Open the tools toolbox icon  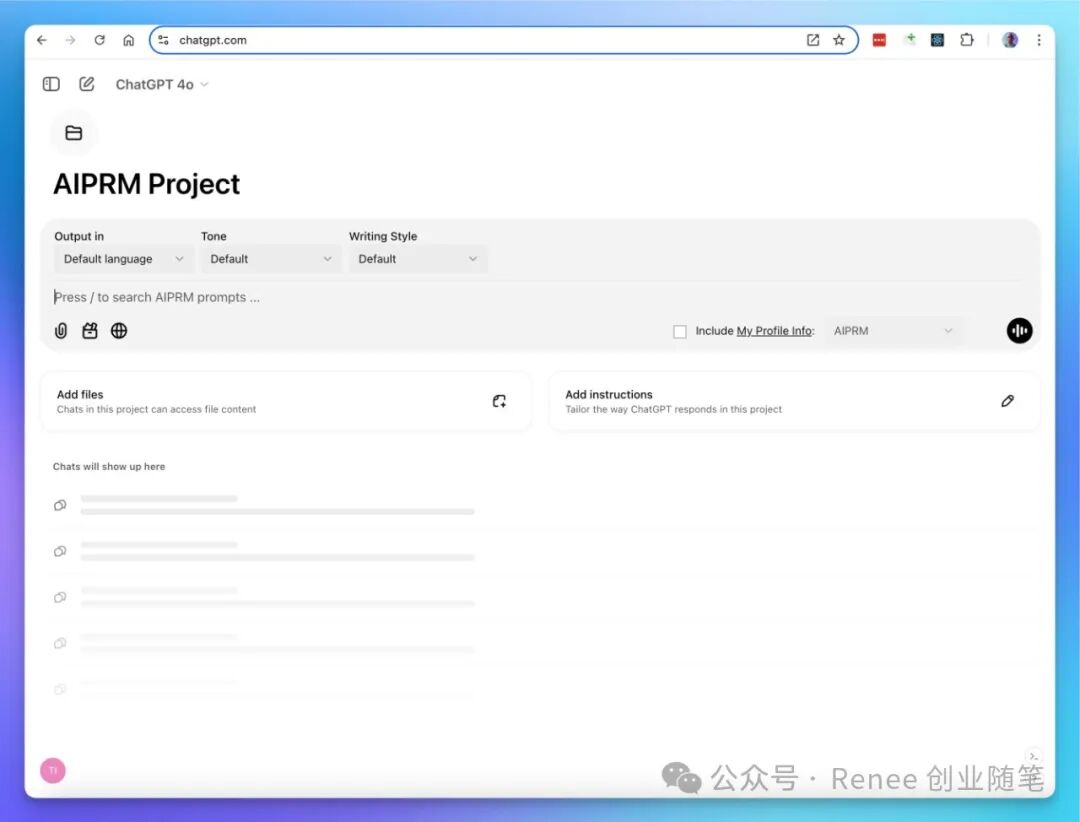click(x=90, y=331)
